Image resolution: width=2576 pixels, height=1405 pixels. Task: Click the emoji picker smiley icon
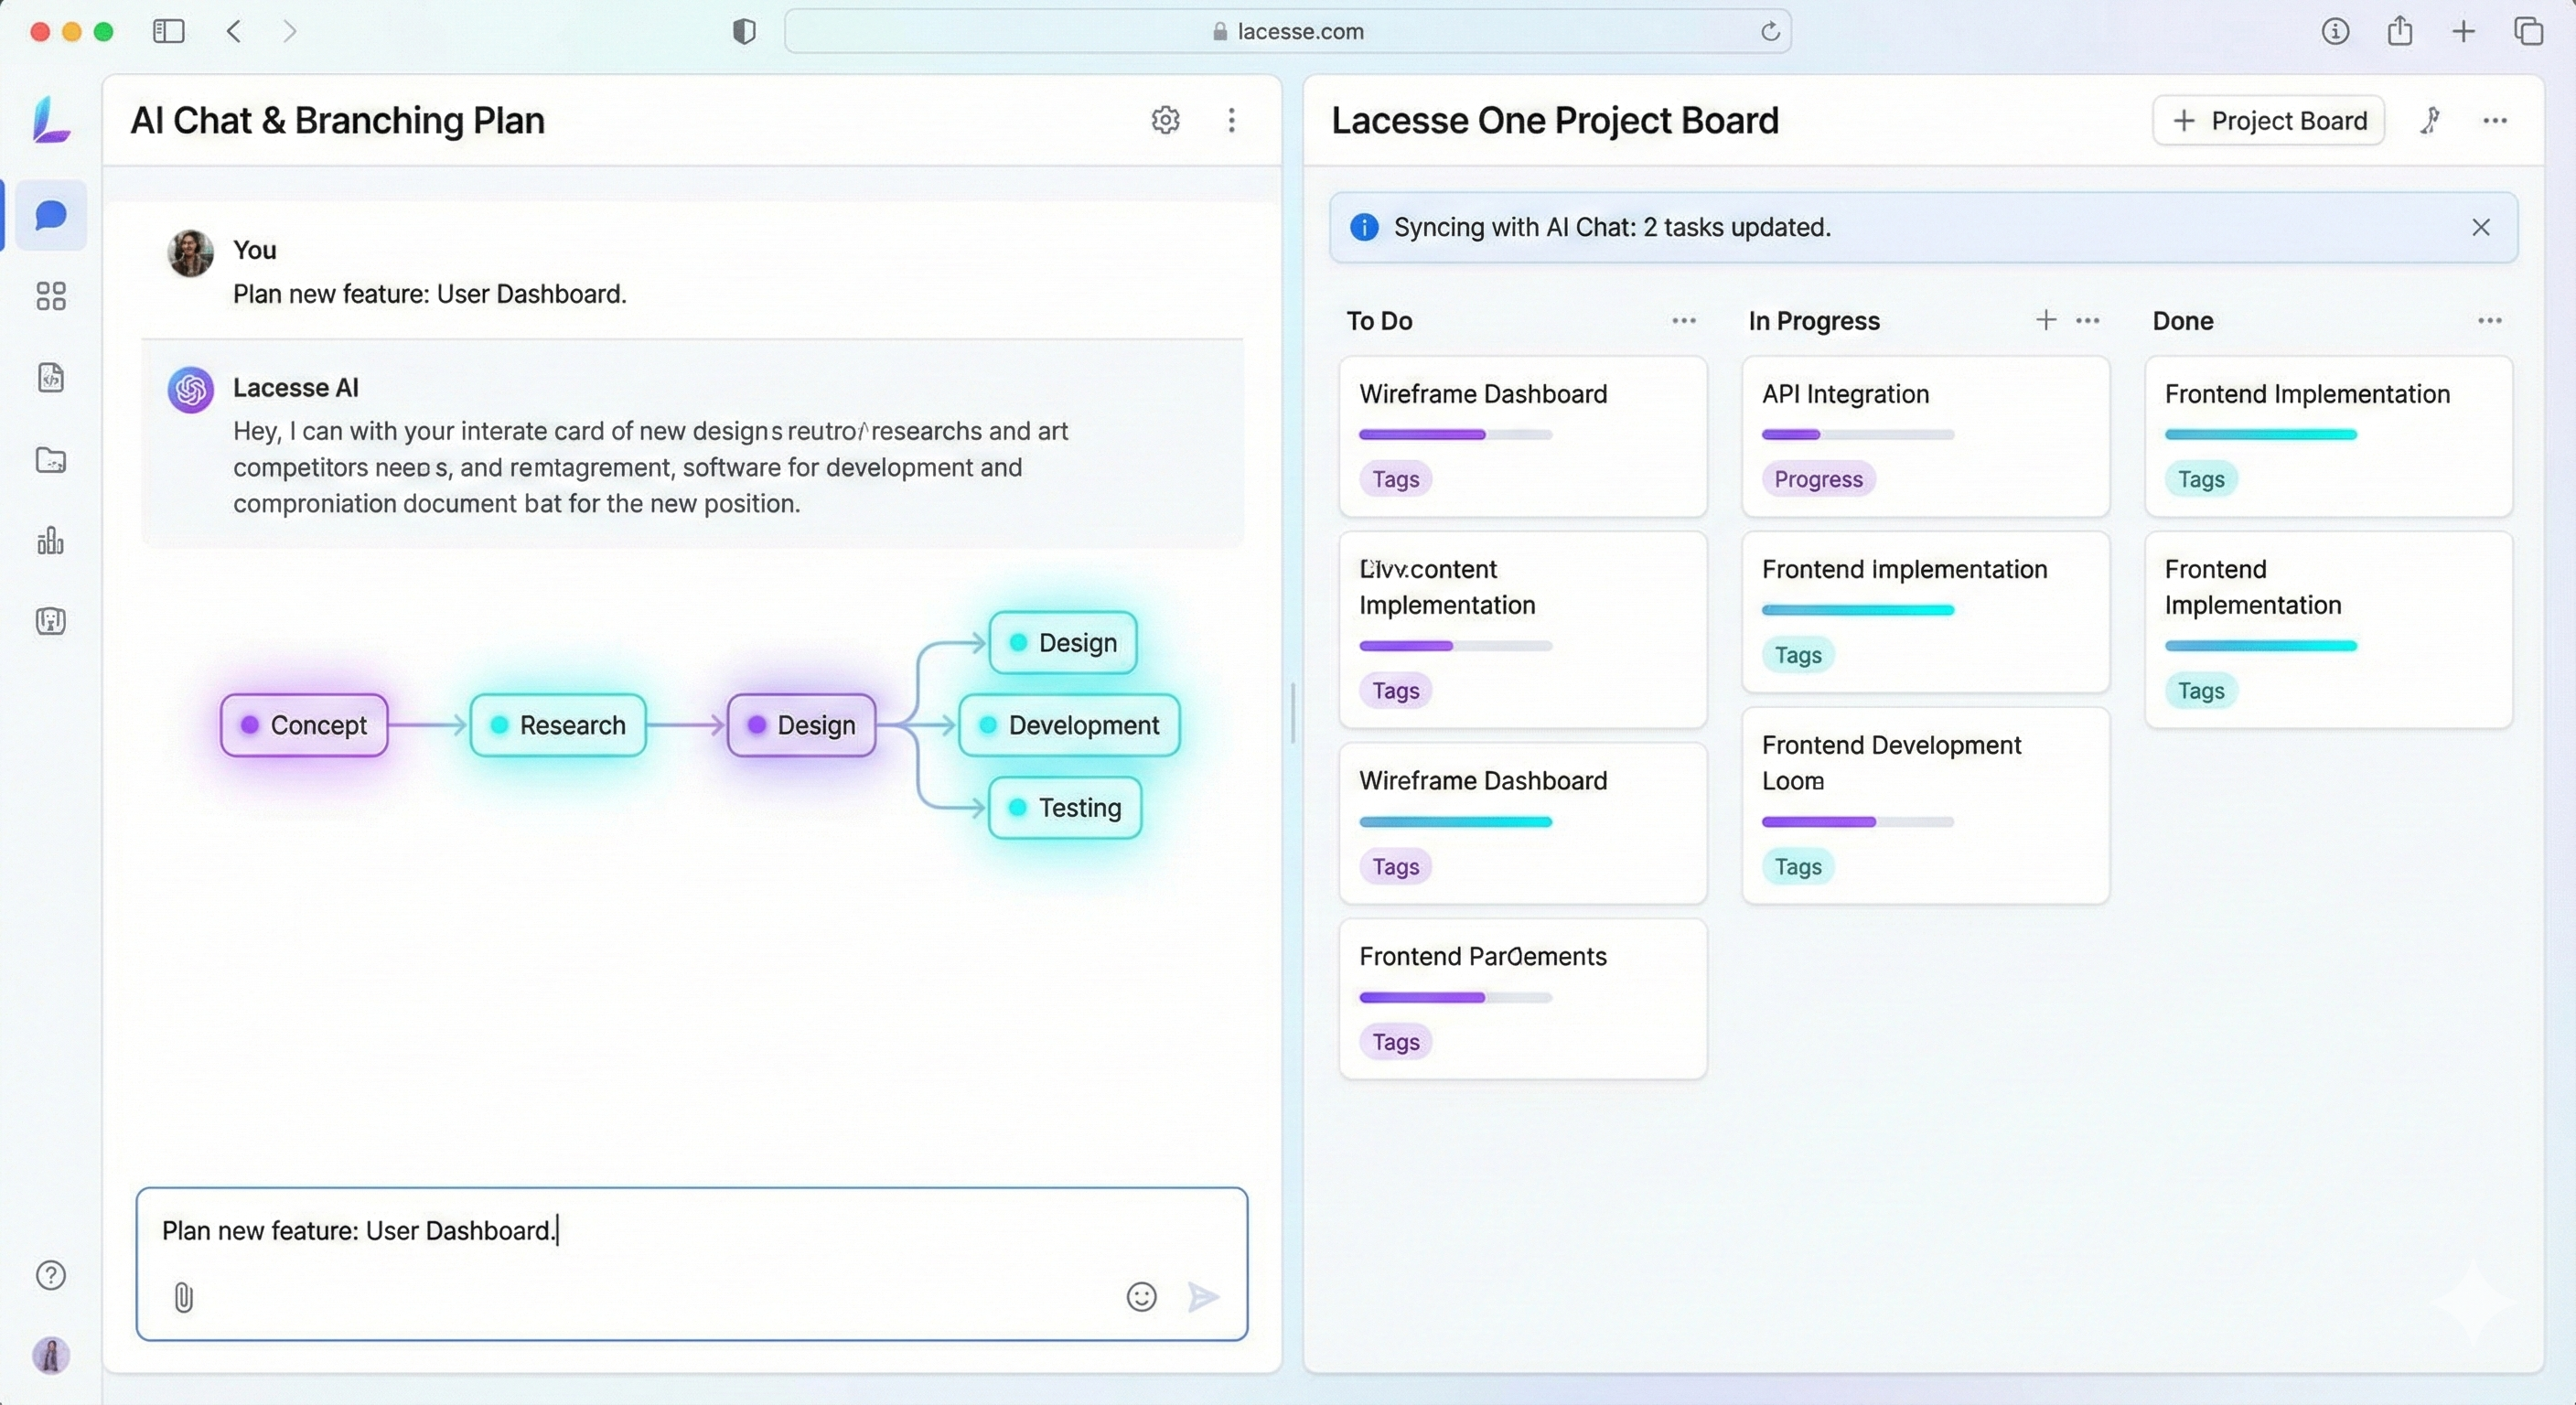pos(1141,1297)
